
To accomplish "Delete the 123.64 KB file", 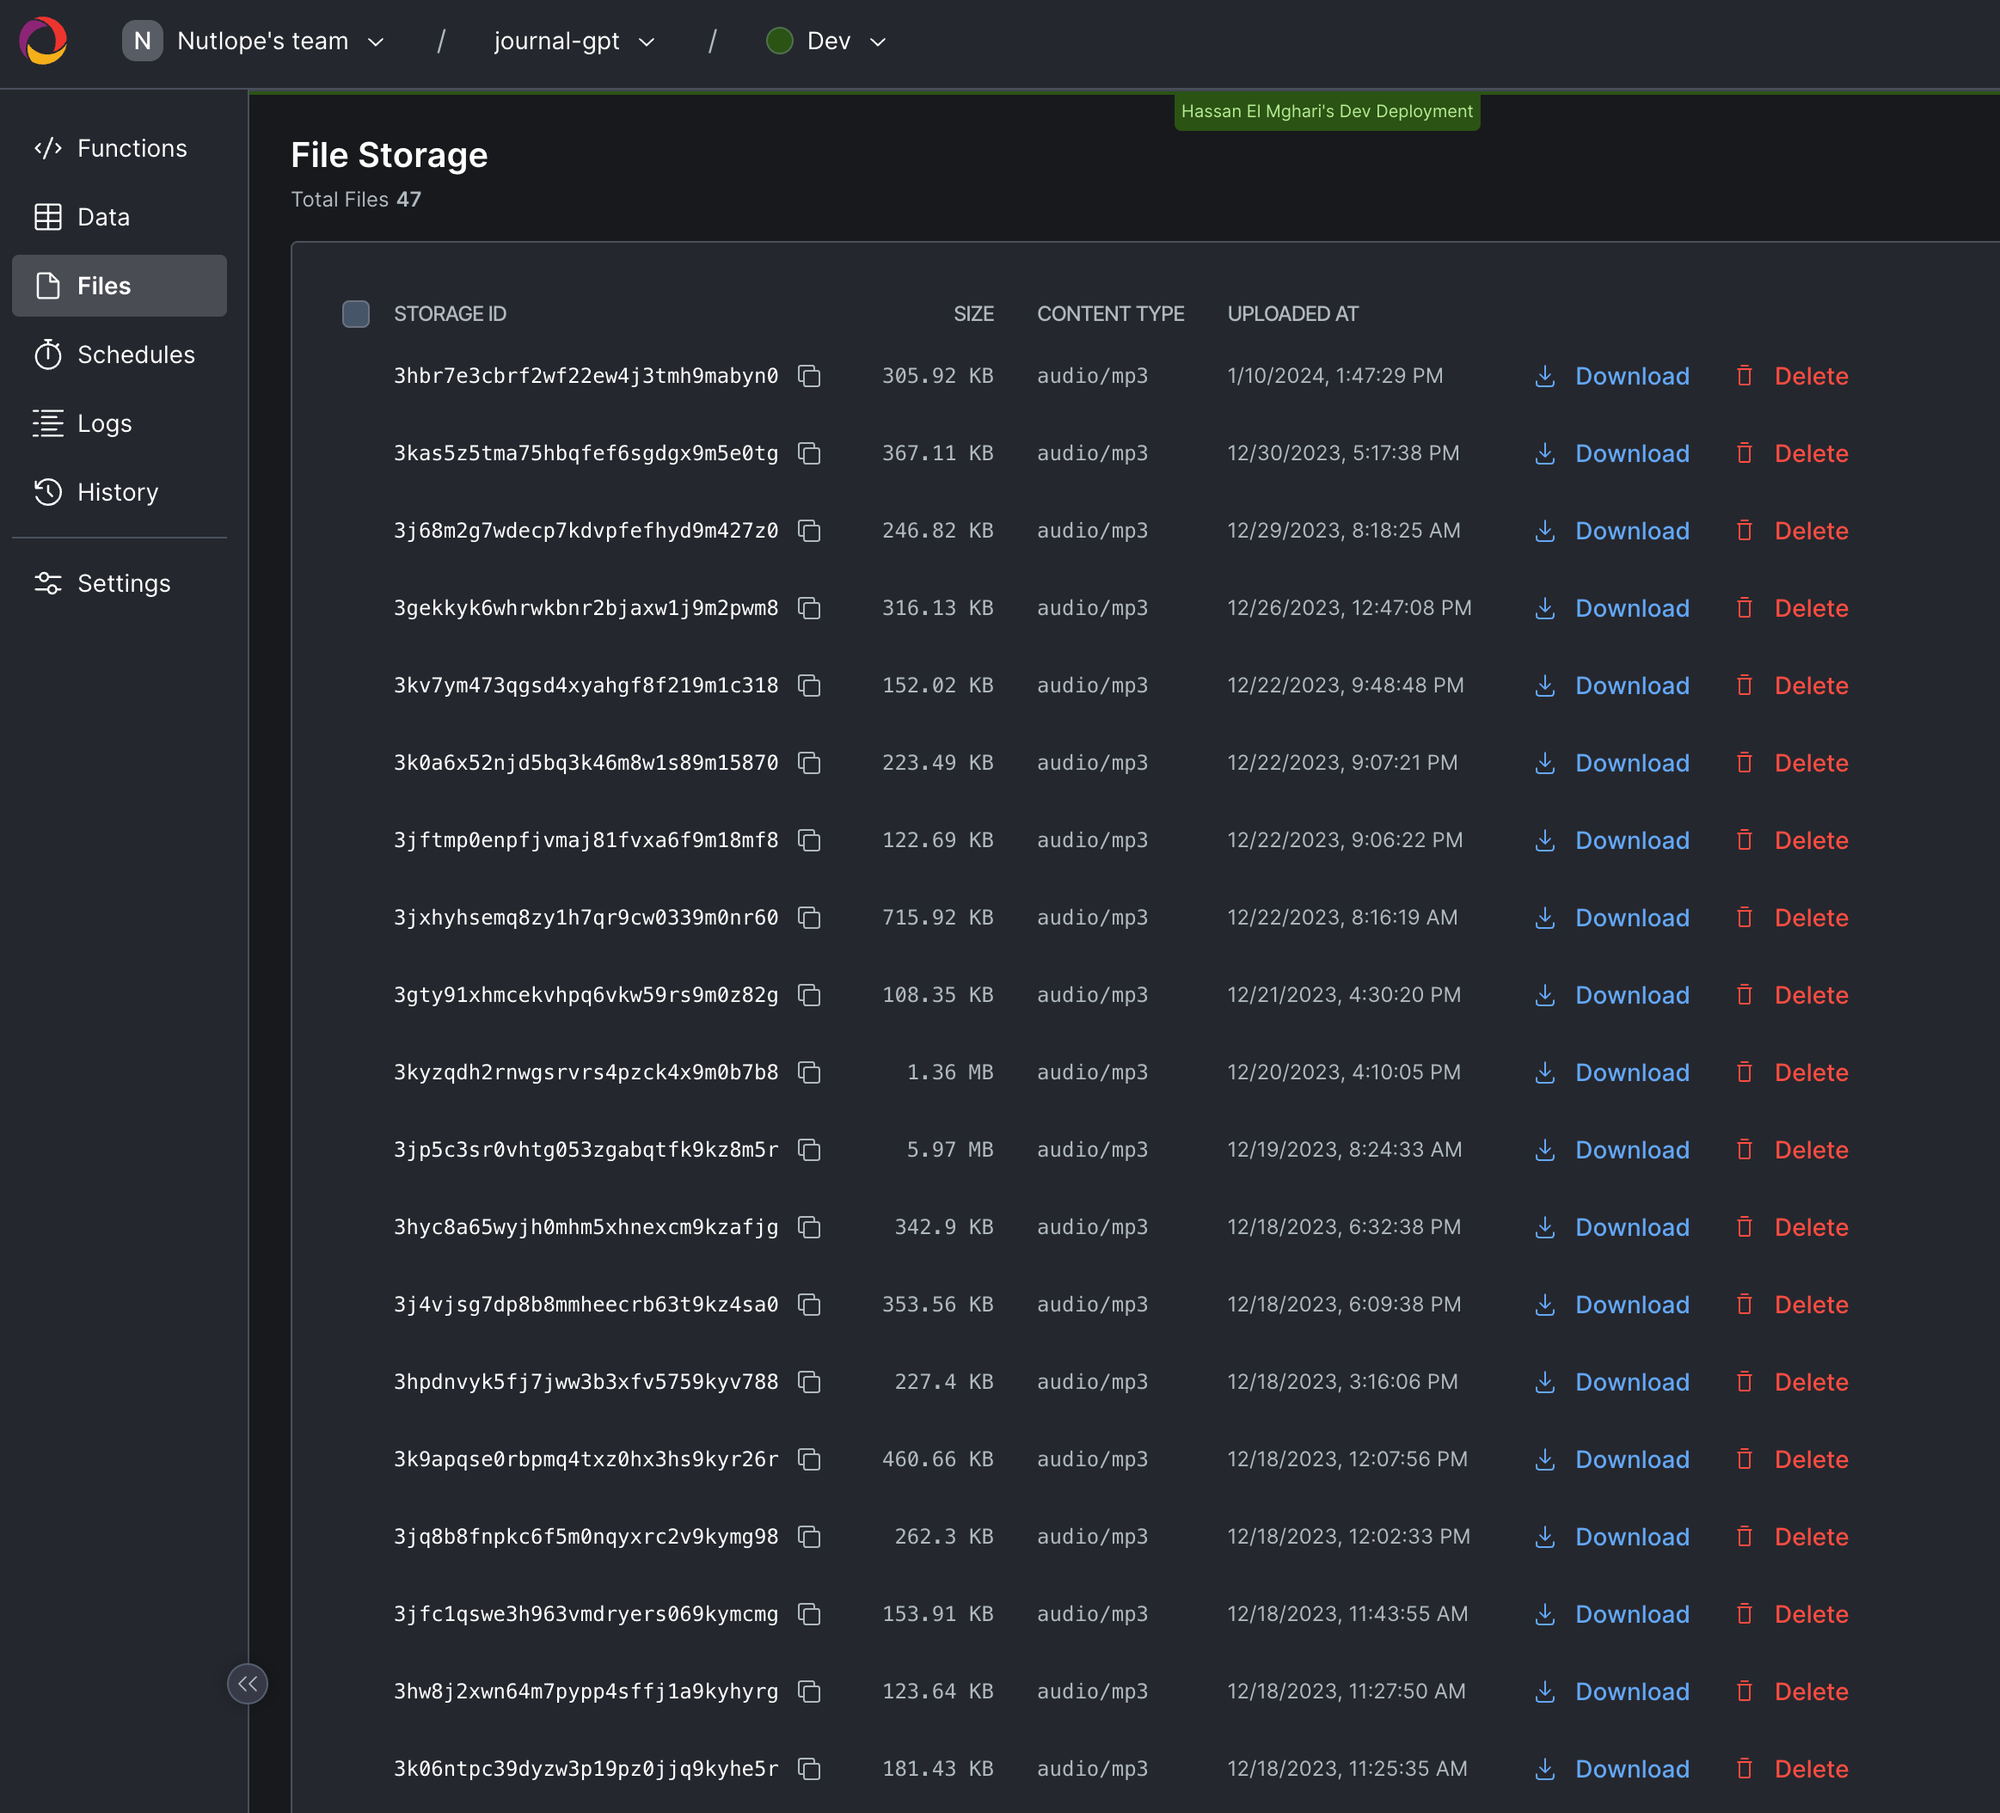I will [1791, 1691].
